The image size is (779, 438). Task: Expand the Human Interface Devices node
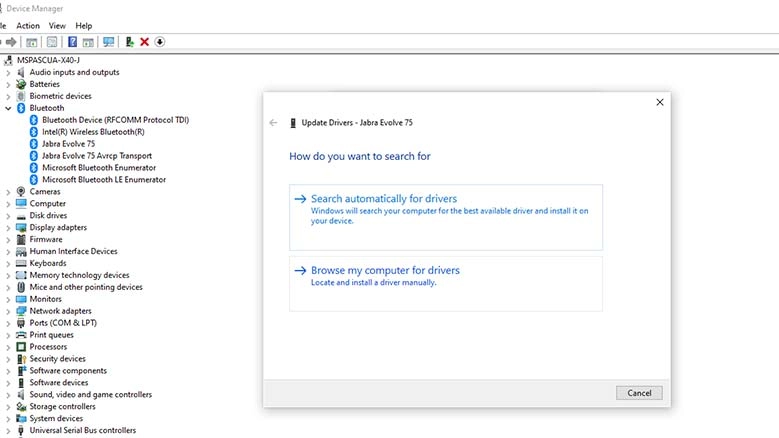pos(8,251)
